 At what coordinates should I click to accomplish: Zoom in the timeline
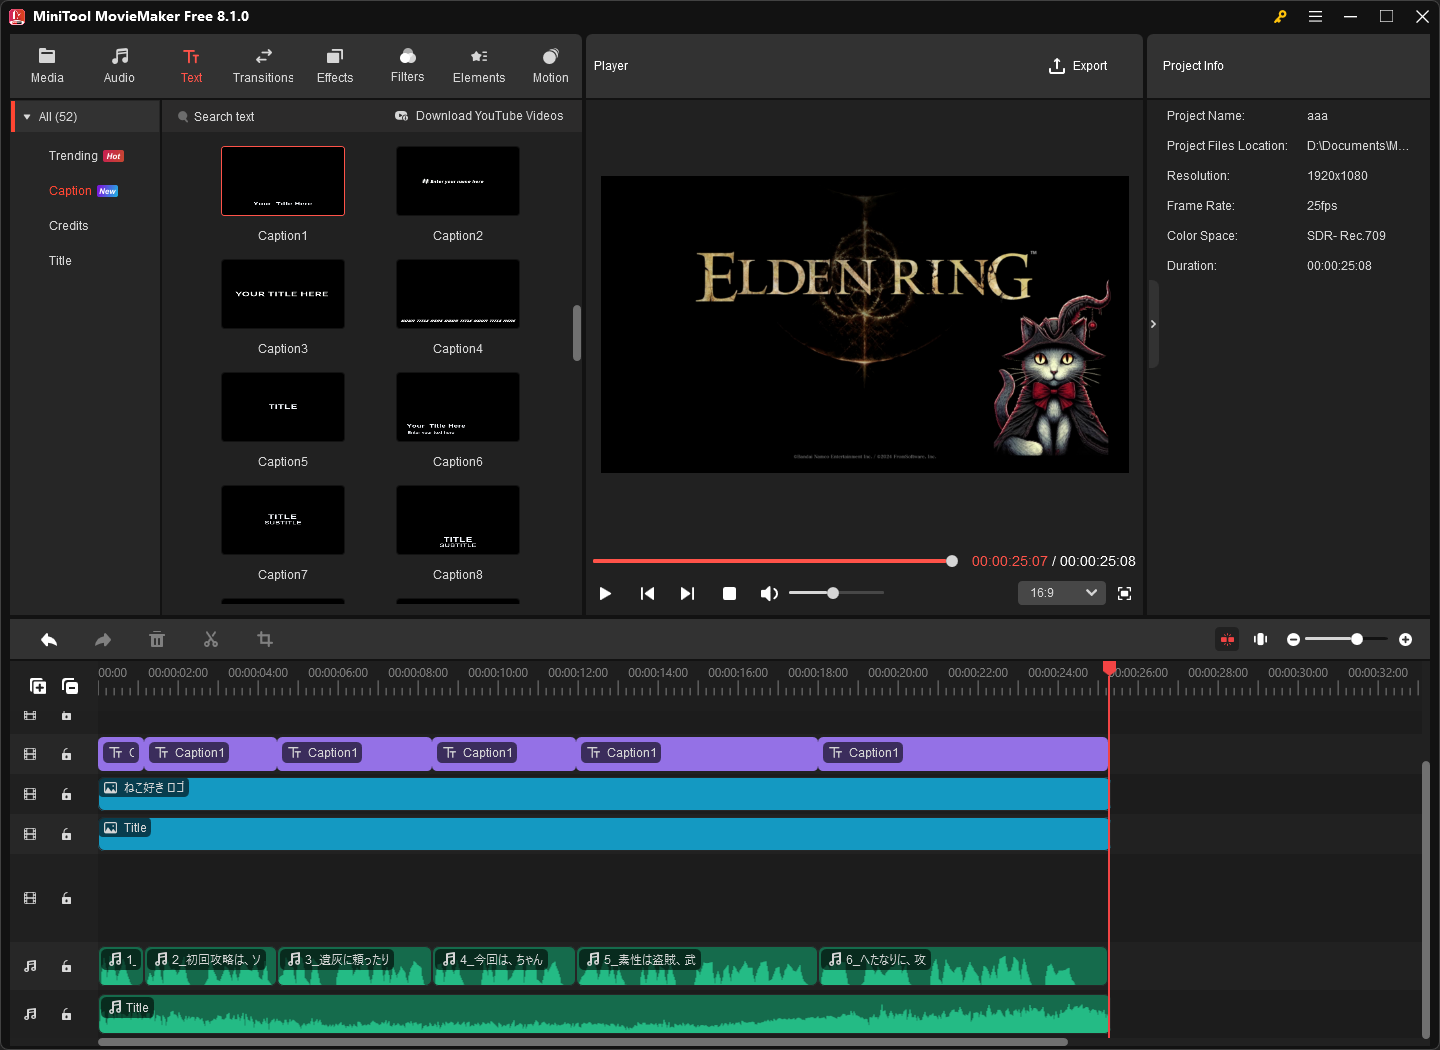coord(1405,639)
